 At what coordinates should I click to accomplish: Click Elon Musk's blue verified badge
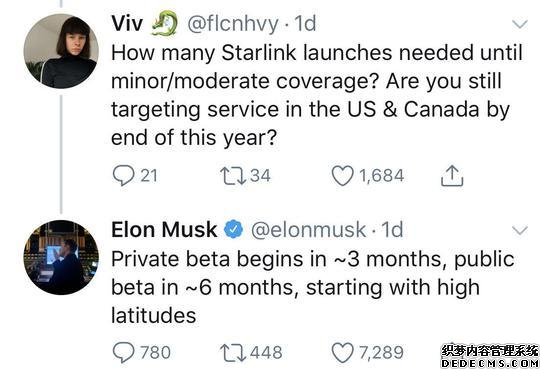point(234,230)
